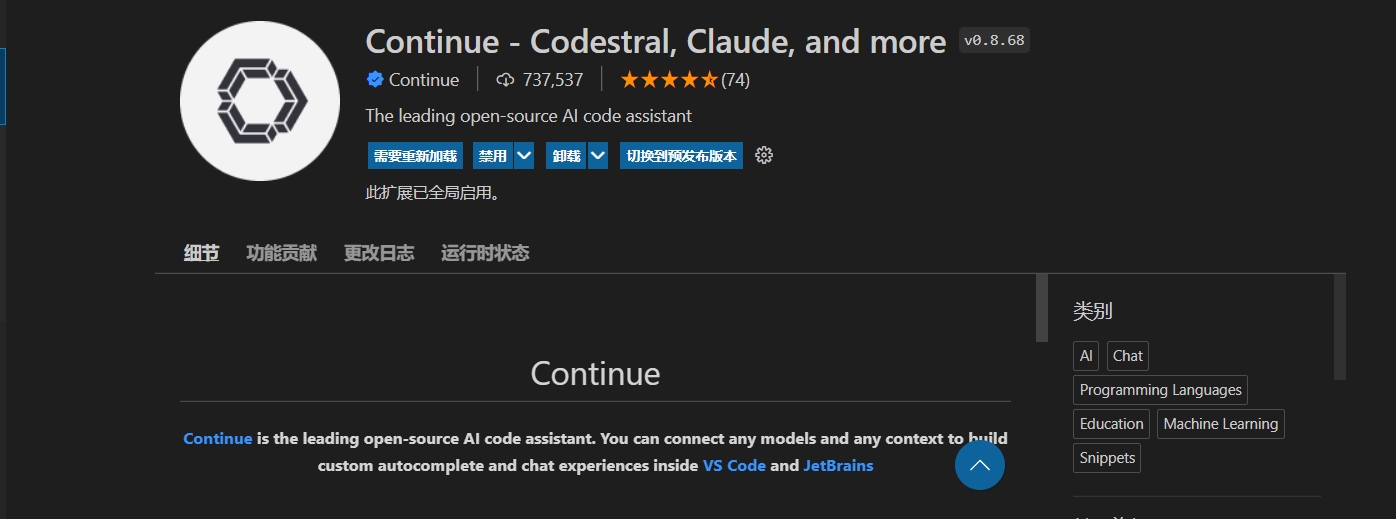Expand the 卸载 dropdown arrow

[x=598, y=156]
